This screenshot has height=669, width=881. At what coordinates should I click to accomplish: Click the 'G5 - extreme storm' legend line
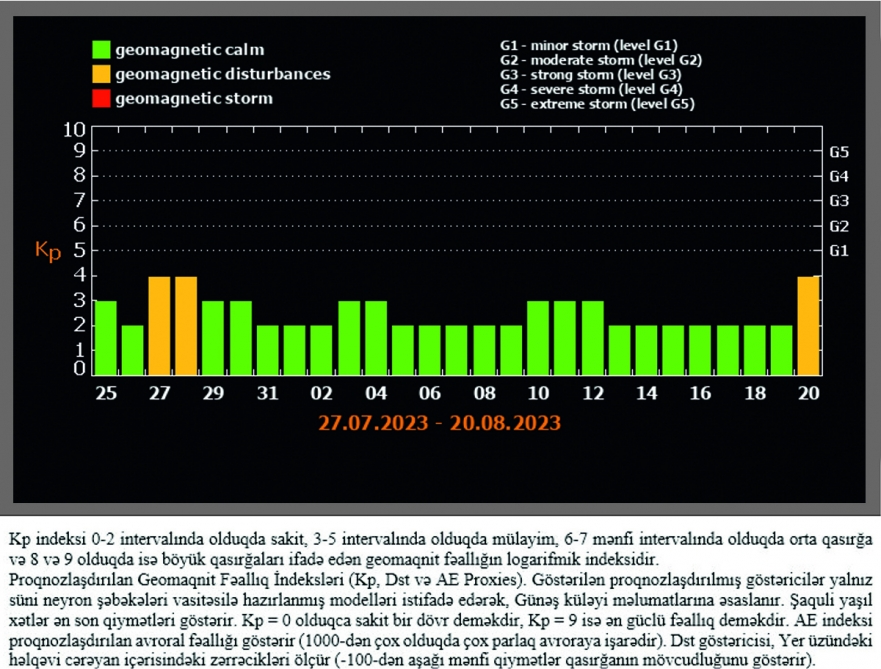[x=597, y=104]
